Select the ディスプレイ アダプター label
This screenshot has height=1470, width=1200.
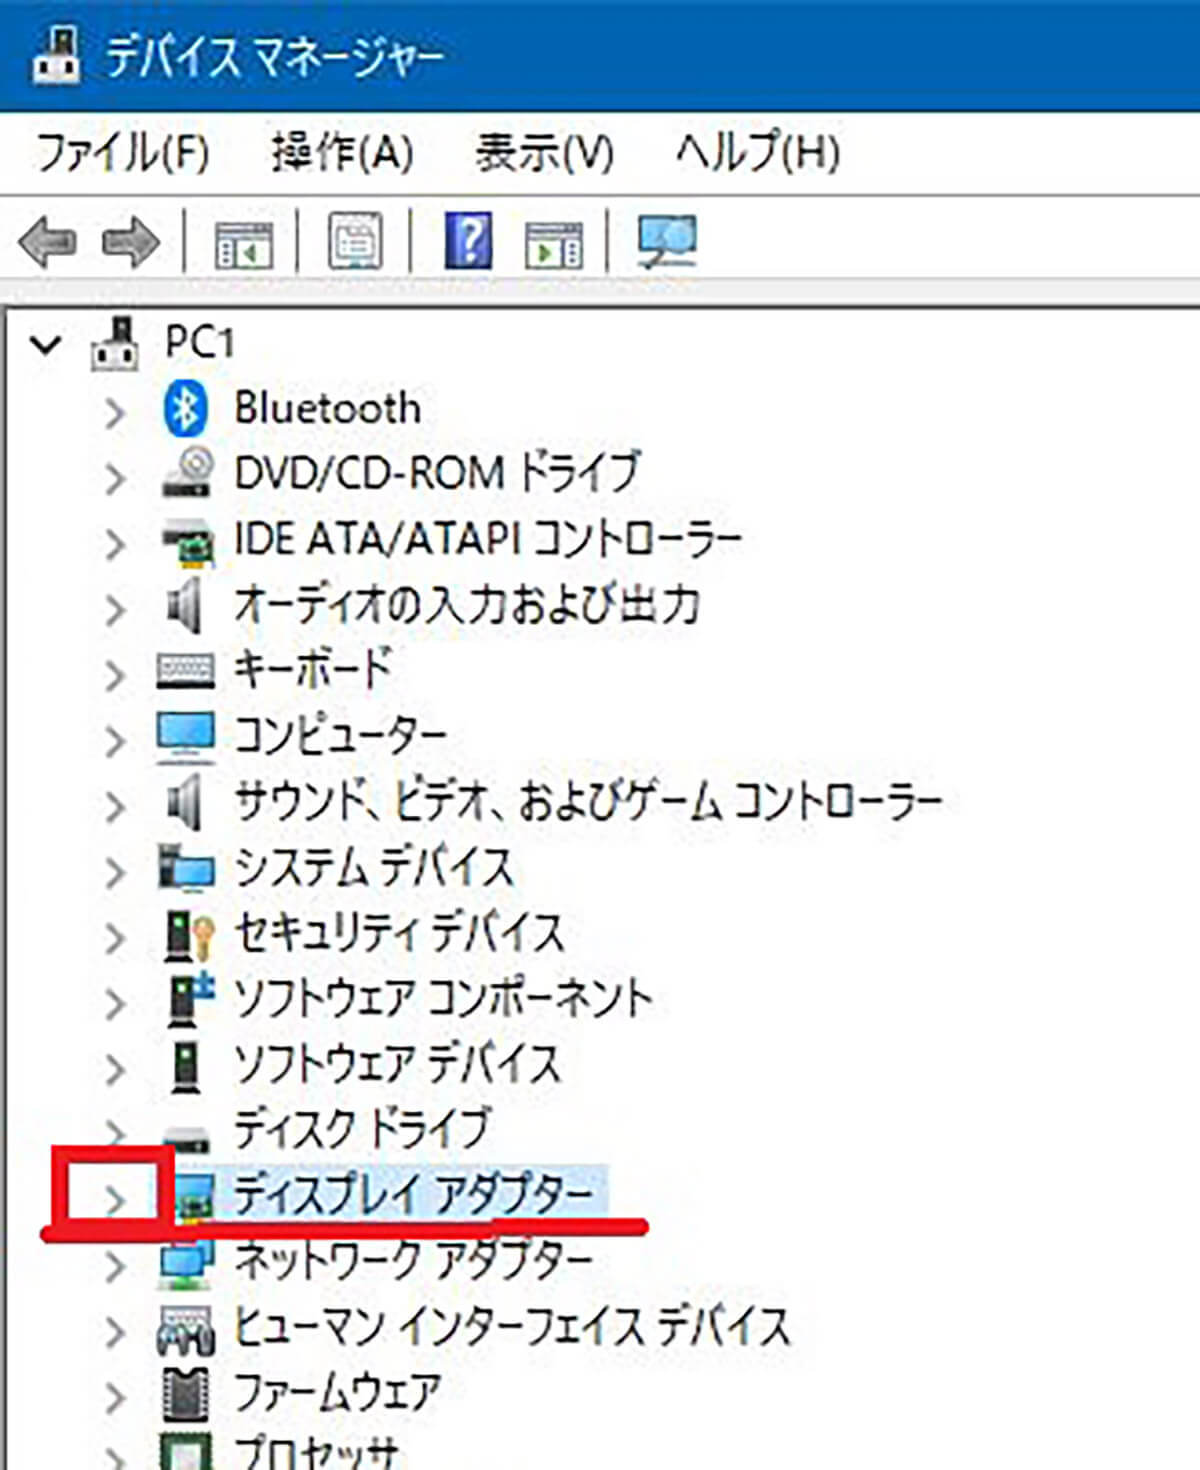click(x=414, y=1194)
